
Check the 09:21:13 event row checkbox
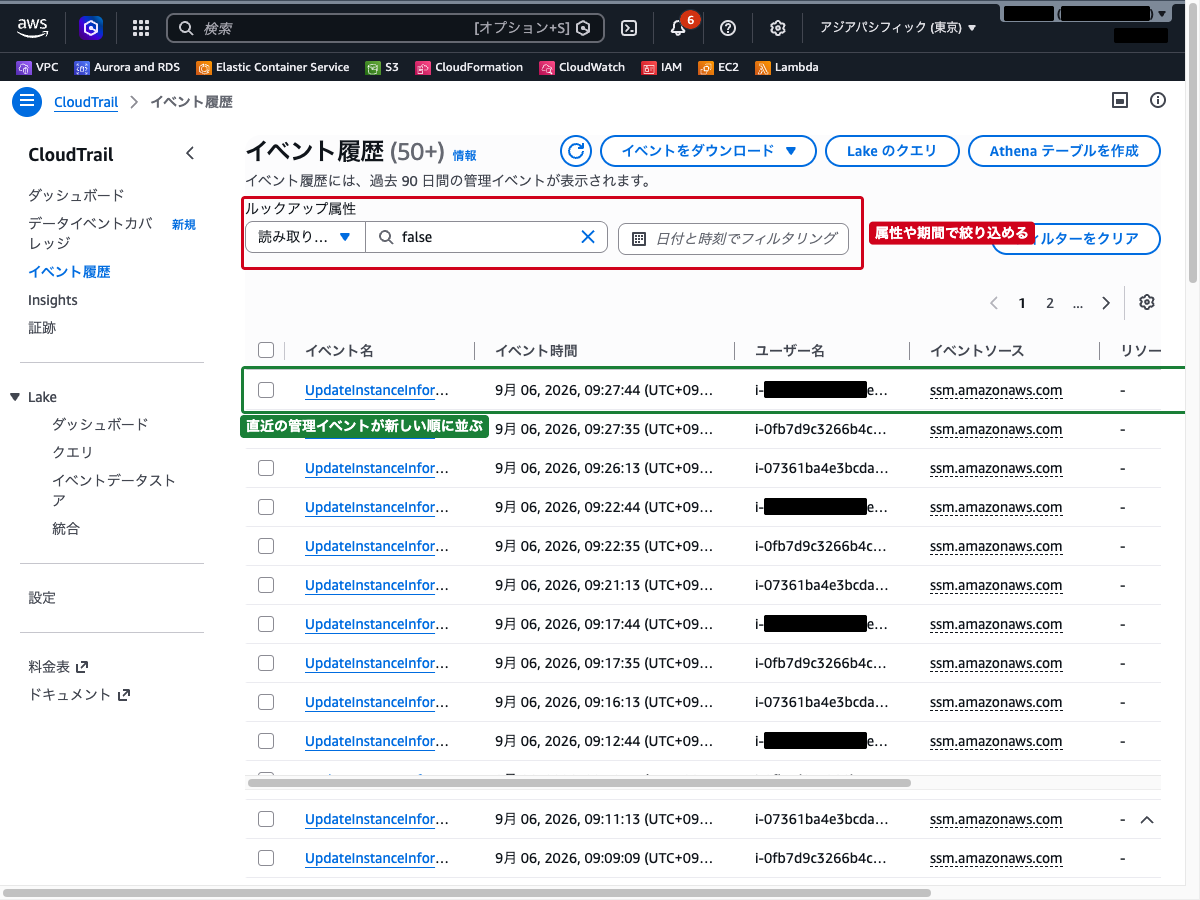click(x=266, y=585)
